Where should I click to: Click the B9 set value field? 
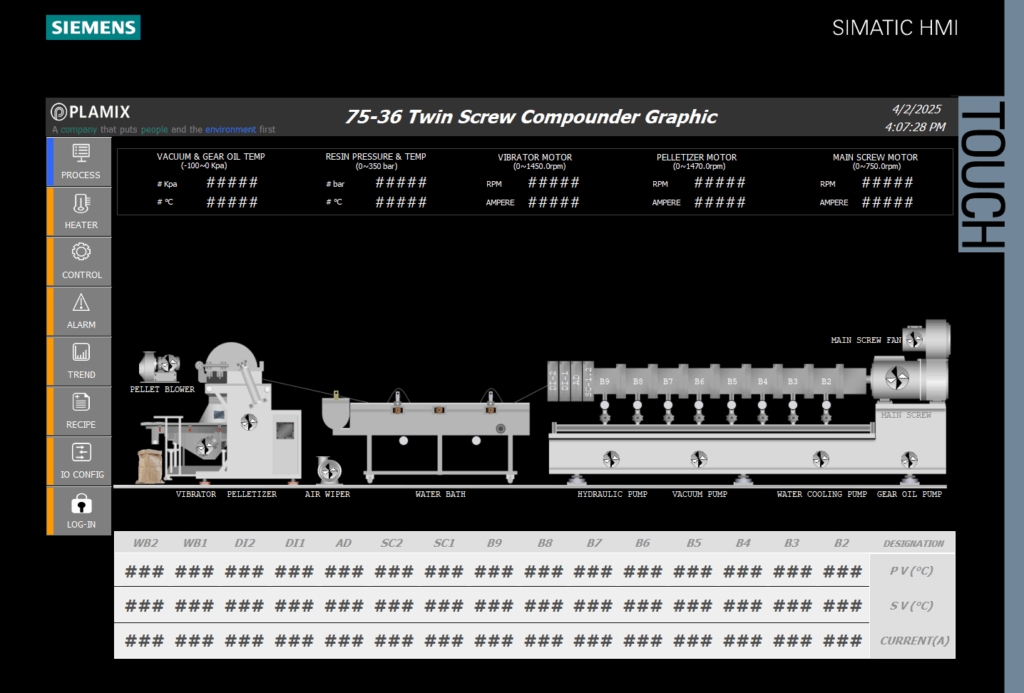[x=494, y=606]
